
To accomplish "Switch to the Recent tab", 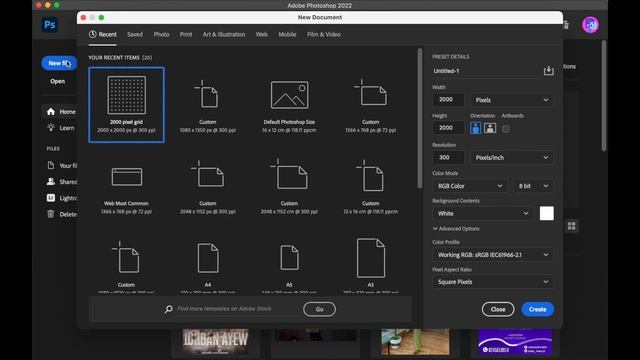I will (x=103, y=35).
